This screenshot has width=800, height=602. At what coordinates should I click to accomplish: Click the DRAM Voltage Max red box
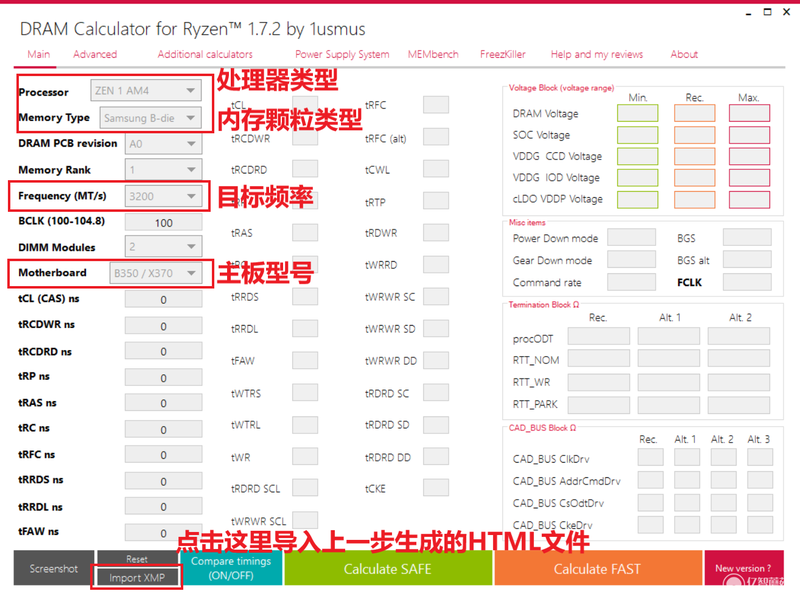749,113
